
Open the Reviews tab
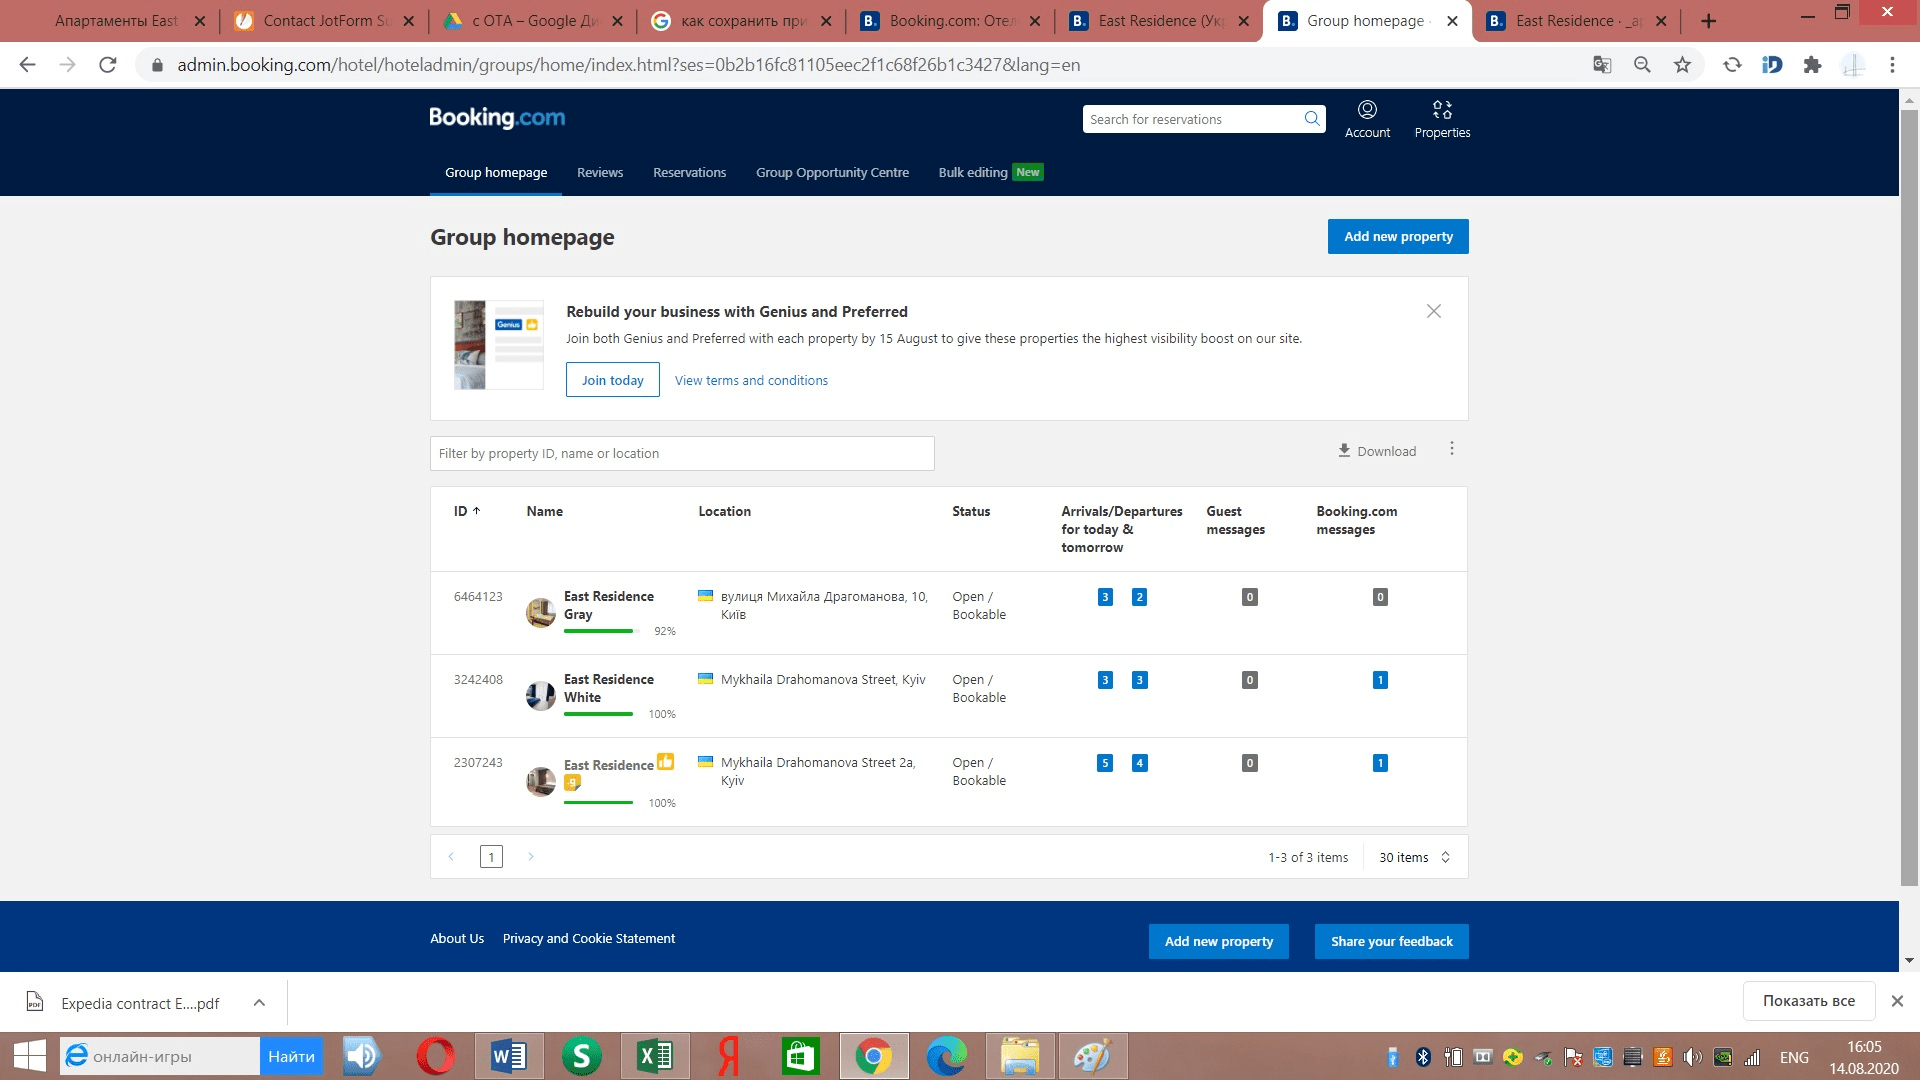click(600, 172)
